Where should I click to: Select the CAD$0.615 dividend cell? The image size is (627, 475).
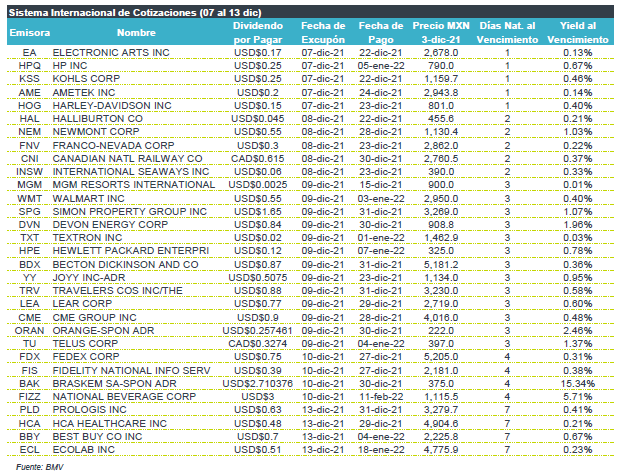pos(258,159)
